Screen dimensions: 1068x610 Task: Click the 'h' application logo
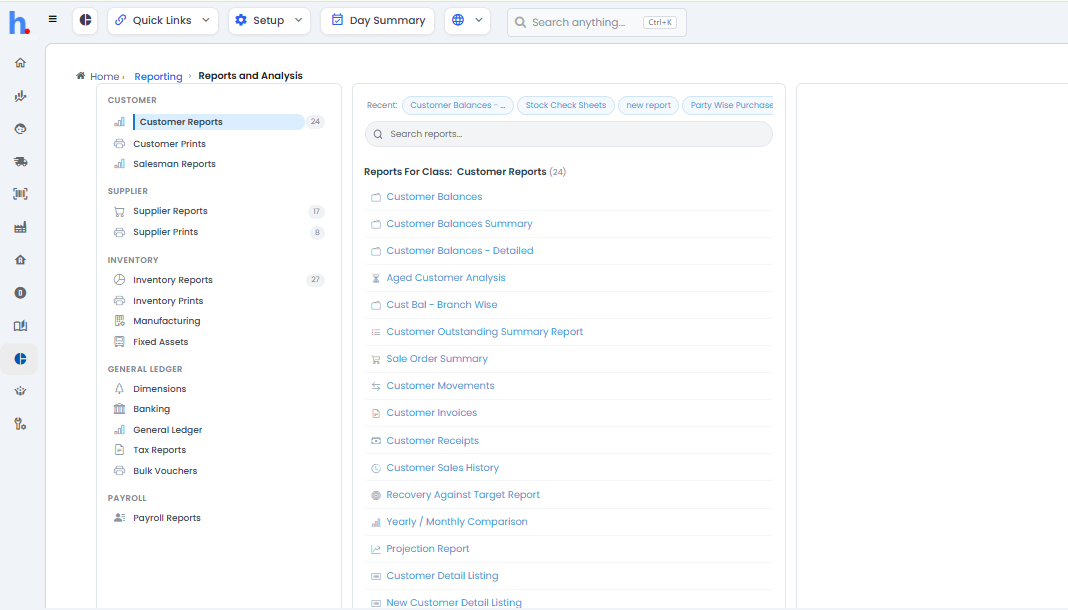19,22
